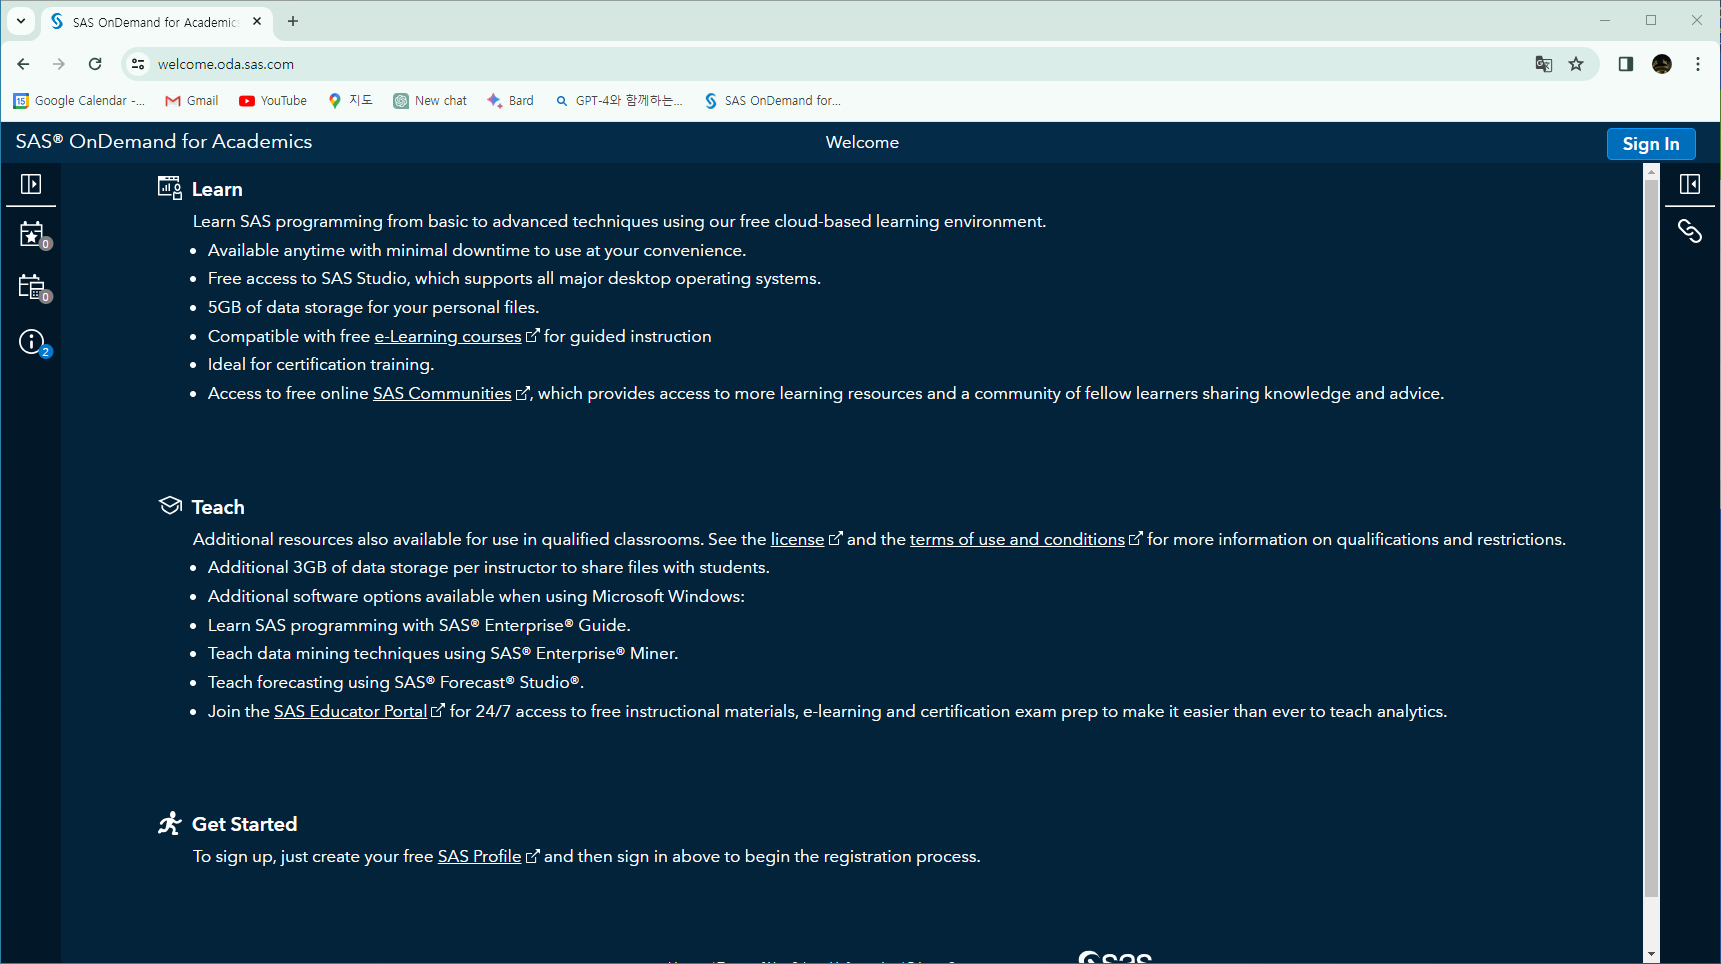Click the Learn chart icon
This screenshot has width=1721, height=964.
[x=169, y=188]
